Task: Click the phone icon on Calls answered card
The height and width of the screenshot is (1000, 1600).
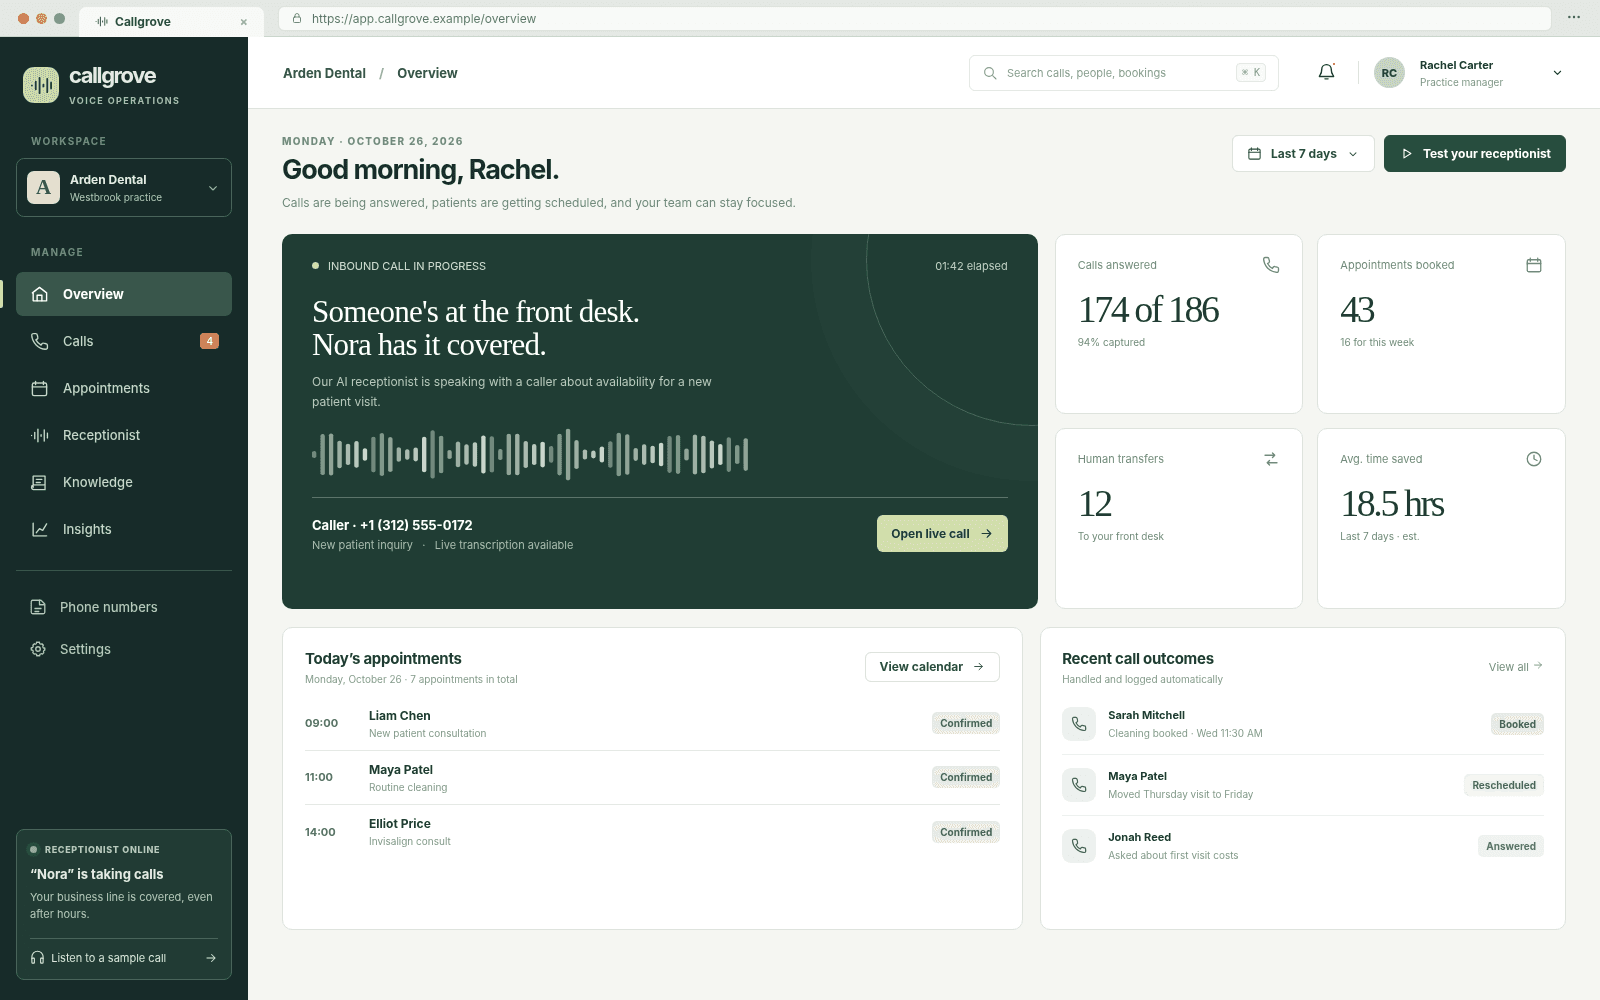Action: pyautogui.click(x=1271, y=265)
